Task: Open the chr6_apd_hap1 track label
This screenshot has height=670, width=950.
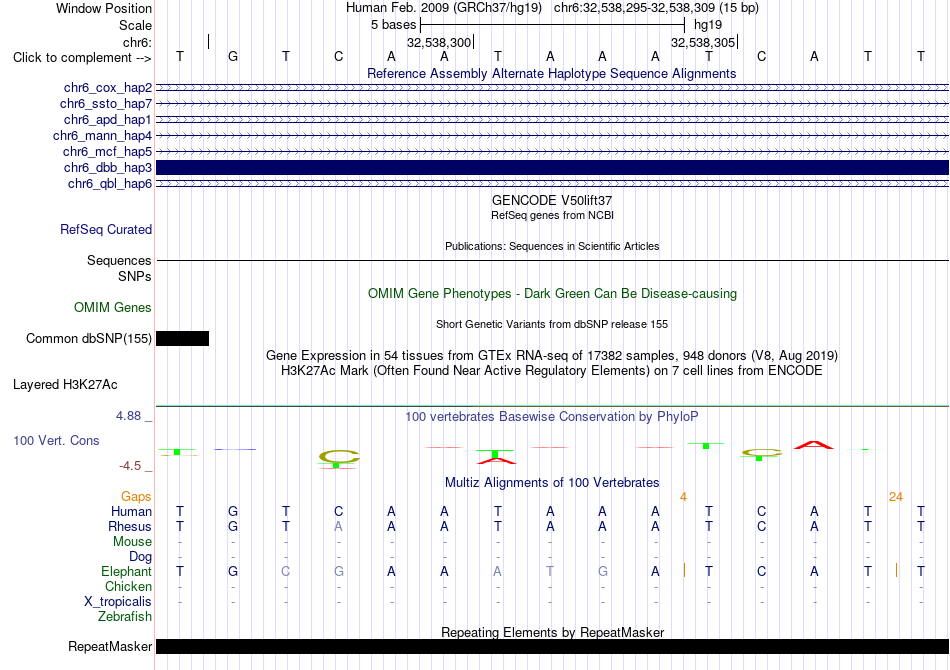Action: pyautogui.click(x=108, y=119)
